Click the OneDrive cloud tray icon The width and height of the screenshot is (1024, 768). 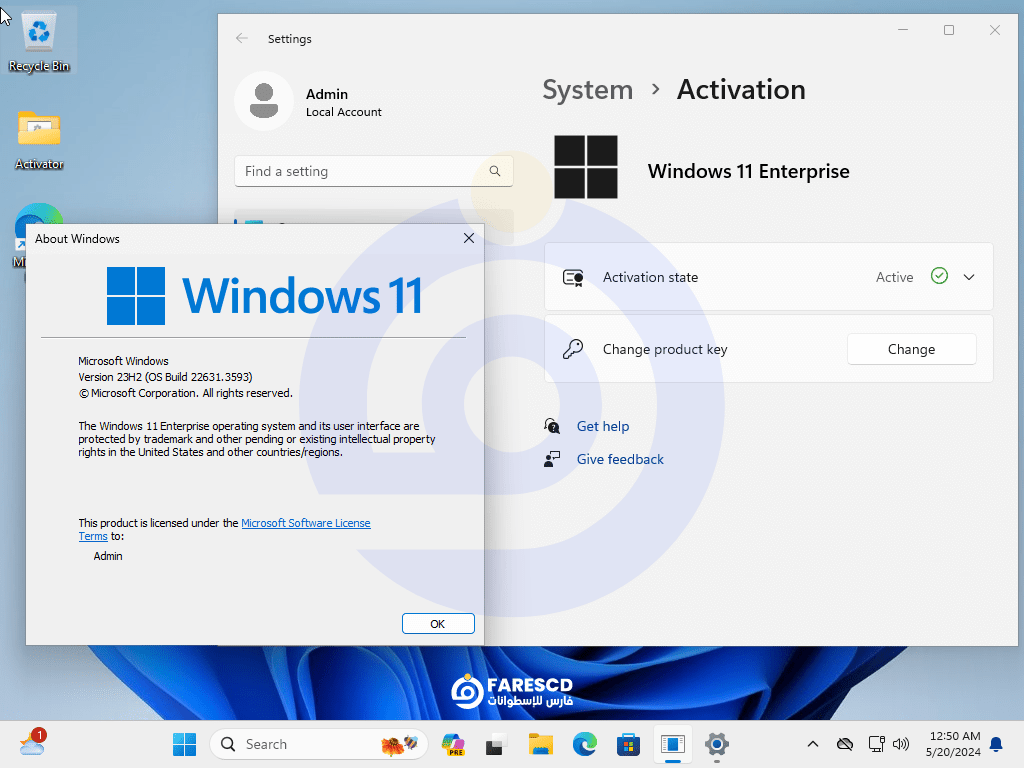point(844,744)
